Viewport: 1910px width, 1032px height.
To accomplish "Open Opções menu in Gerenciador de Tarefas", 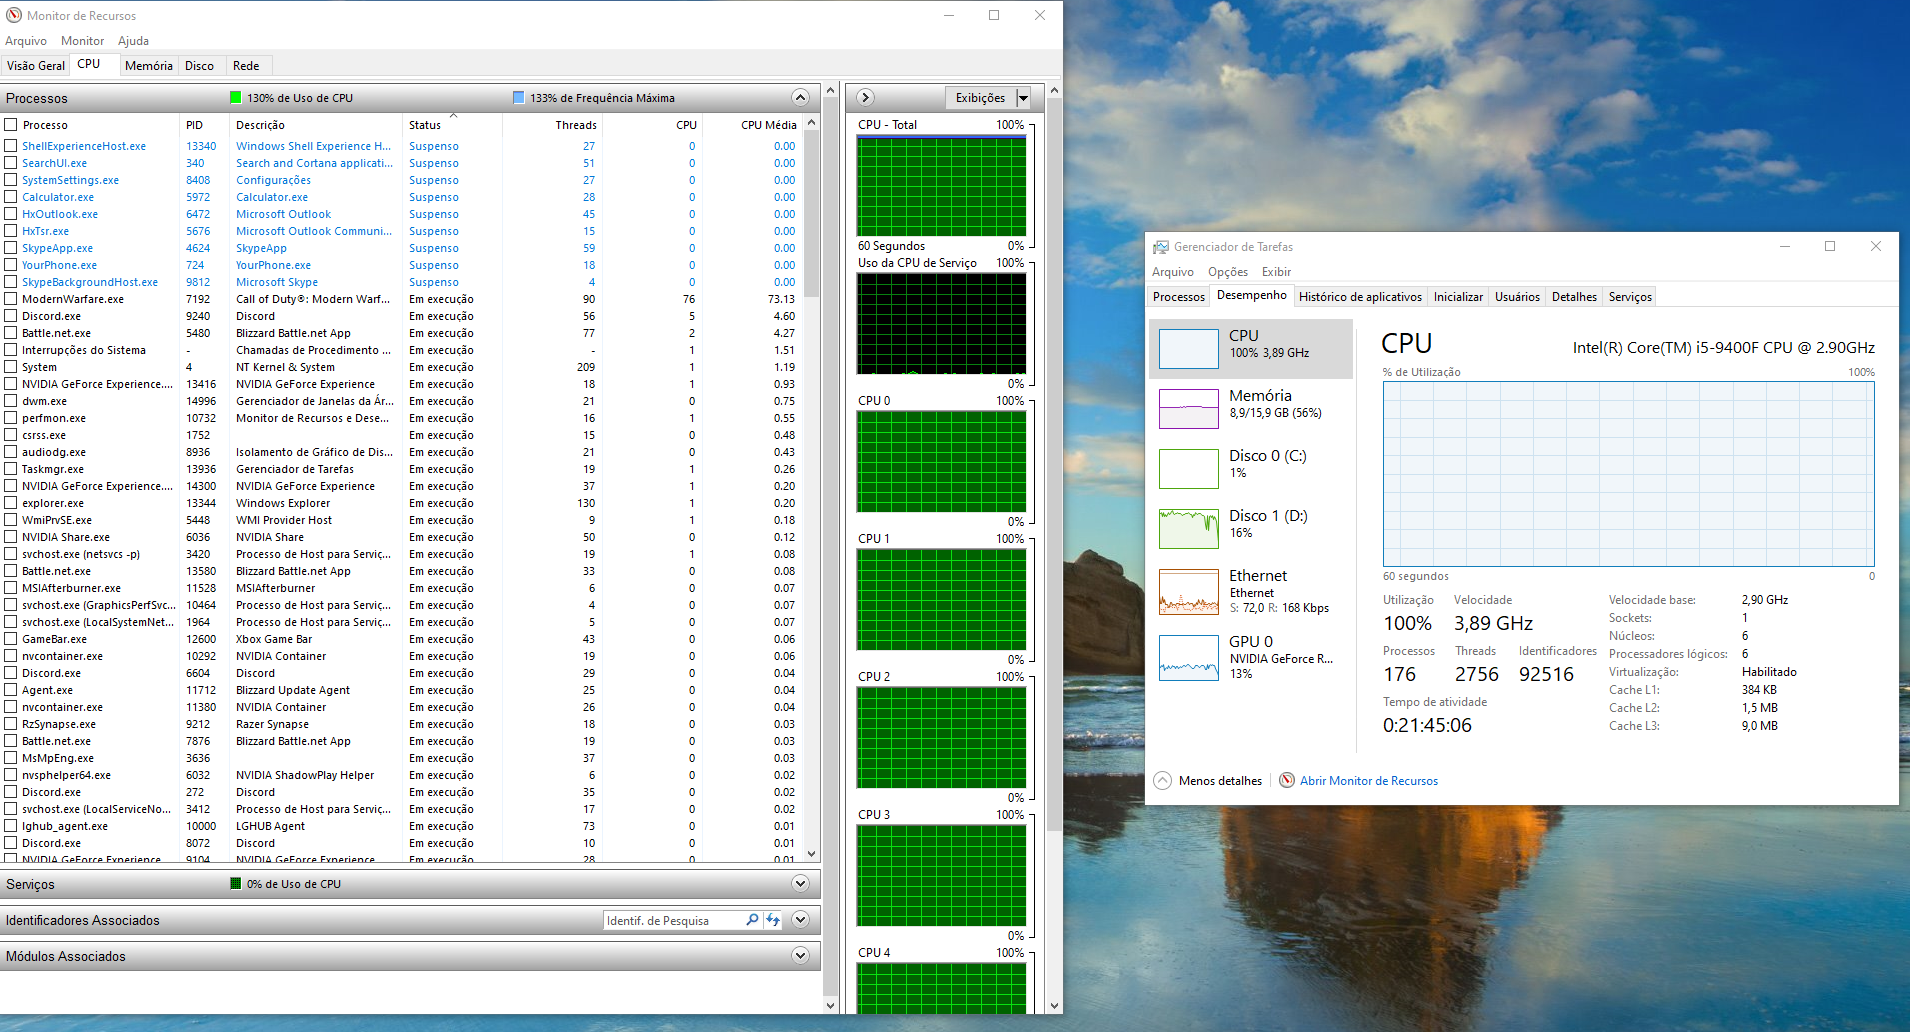I will pos(1228,272).
